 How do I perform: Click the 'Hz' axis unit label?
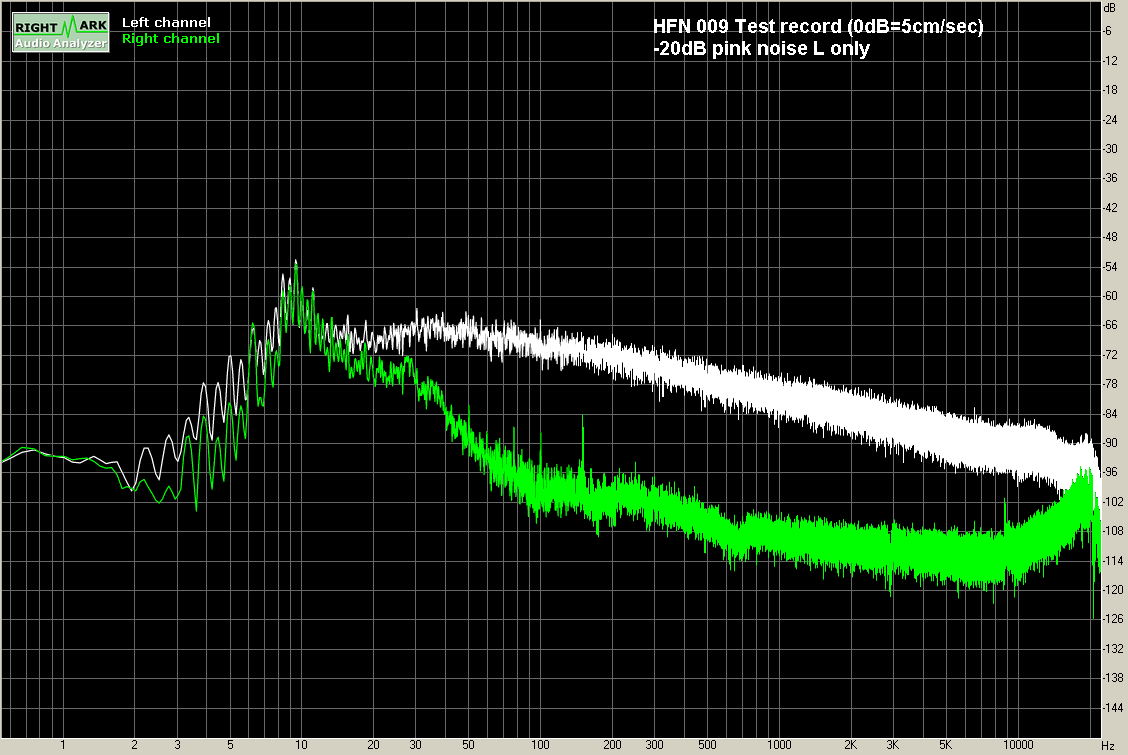click(1108, 746)
